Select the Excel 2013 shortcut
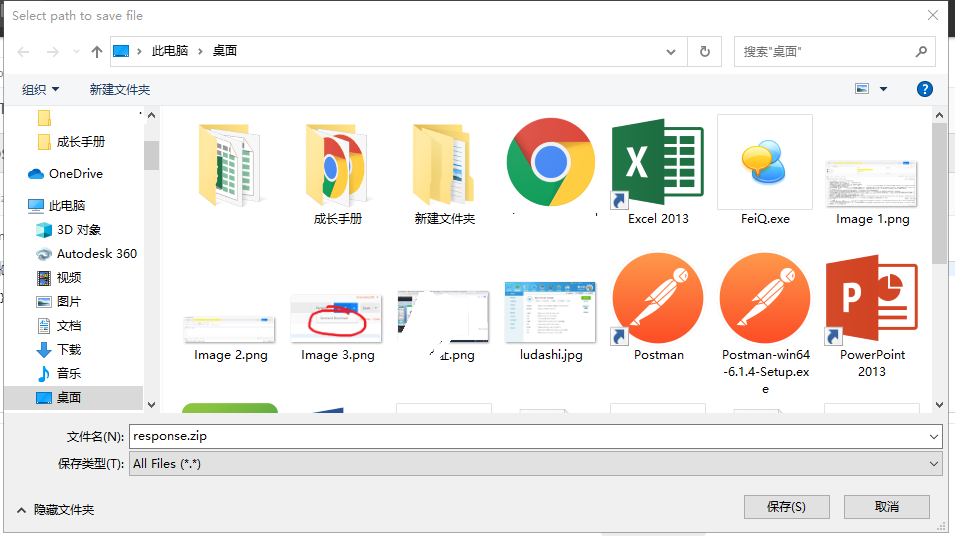 (x=658, y=172)
